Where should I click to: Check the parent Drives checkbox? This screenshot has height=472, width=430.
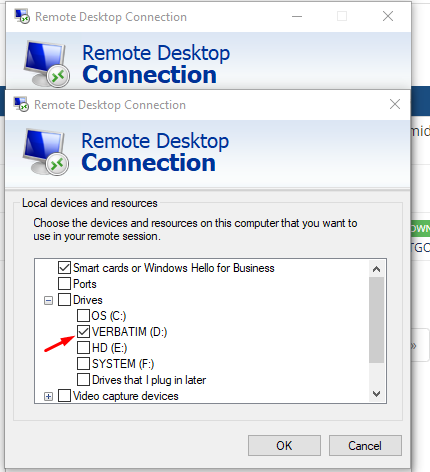[64, 300]
